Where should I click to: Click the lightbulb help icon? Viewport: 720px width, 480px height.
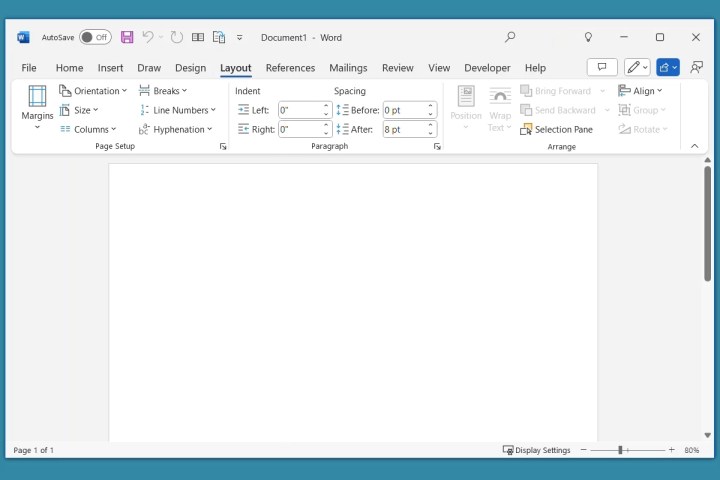[x=588, y=37]
